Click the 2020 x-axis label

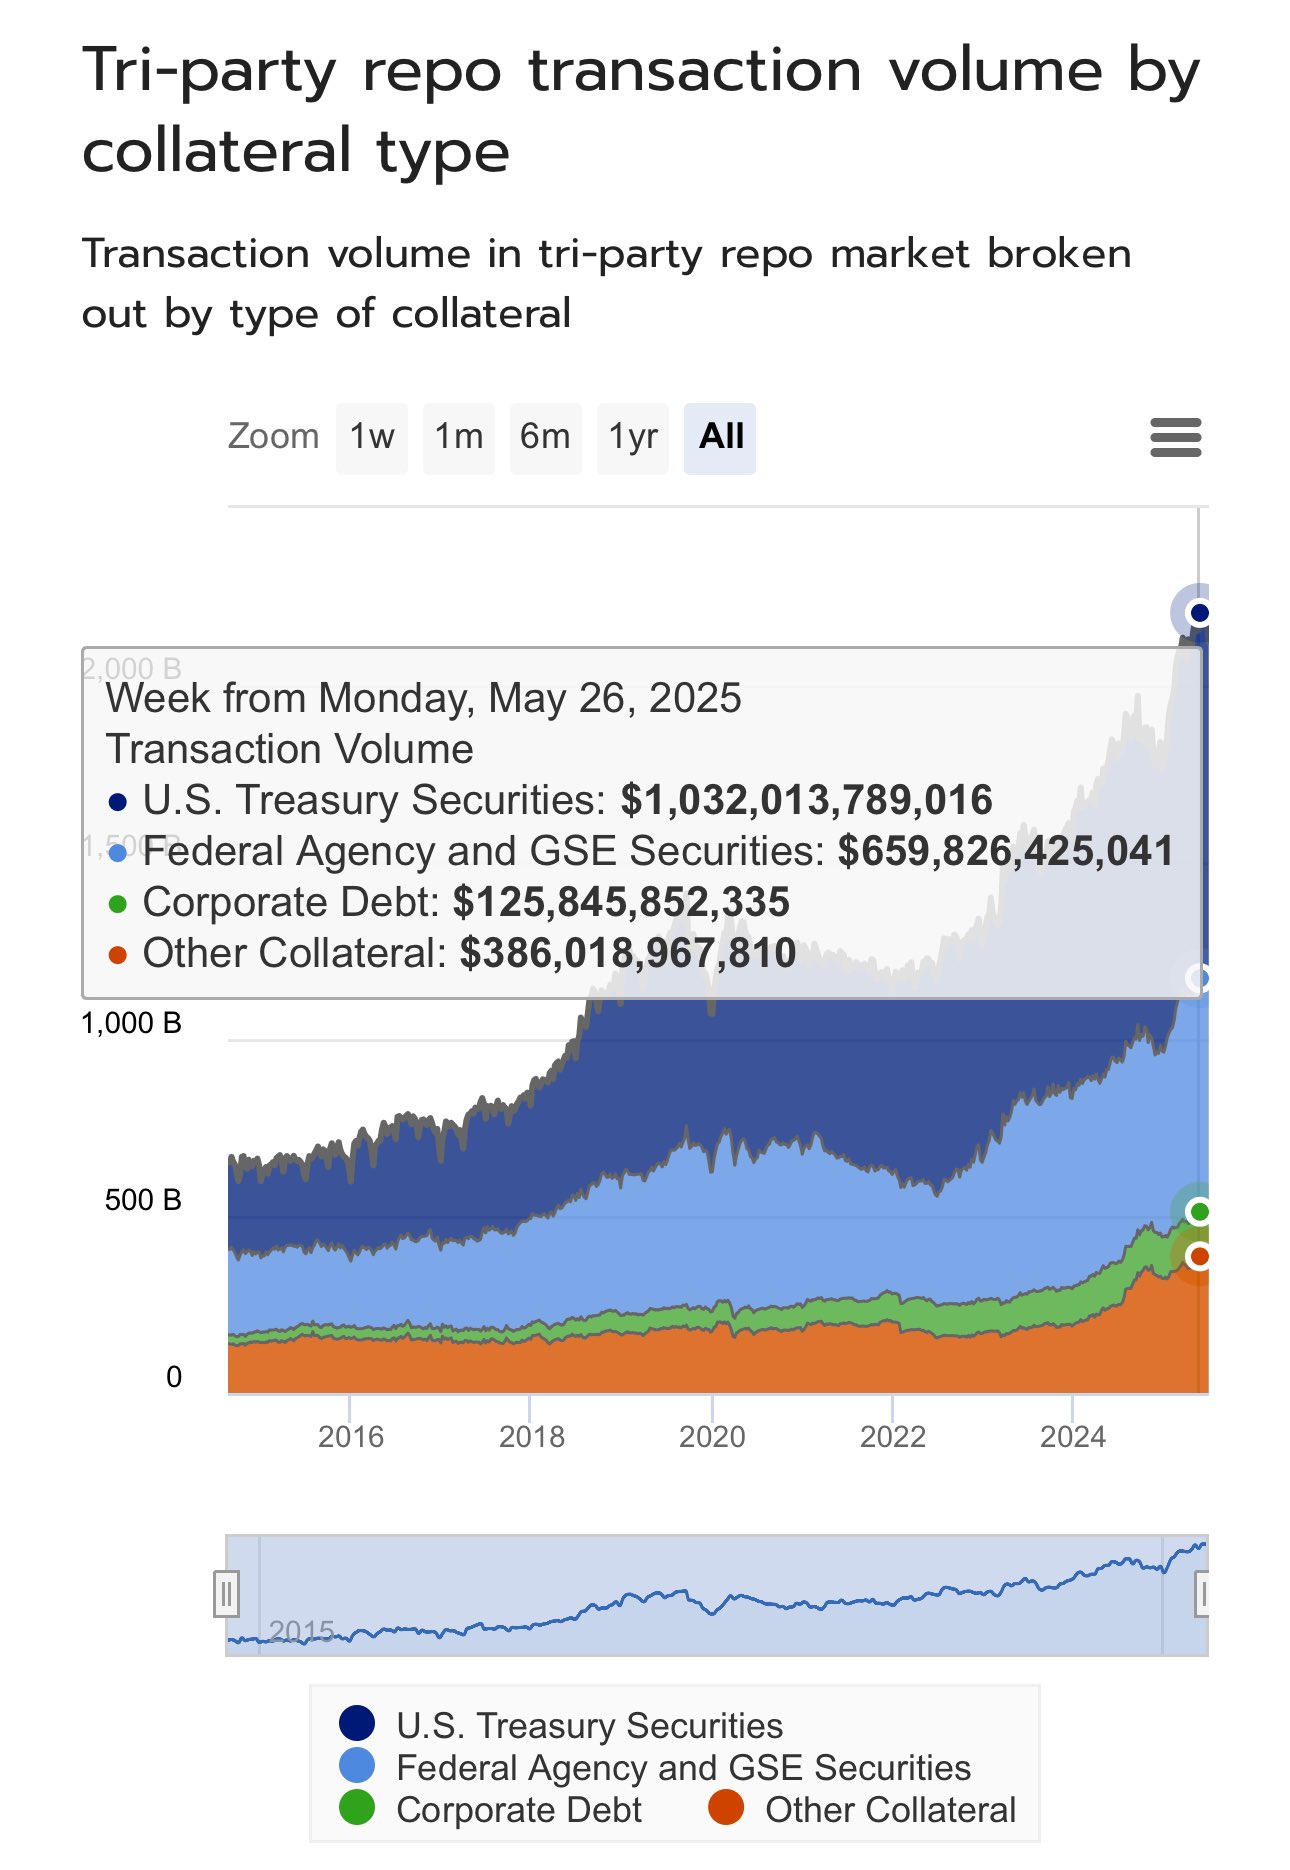coord(712,1437)
